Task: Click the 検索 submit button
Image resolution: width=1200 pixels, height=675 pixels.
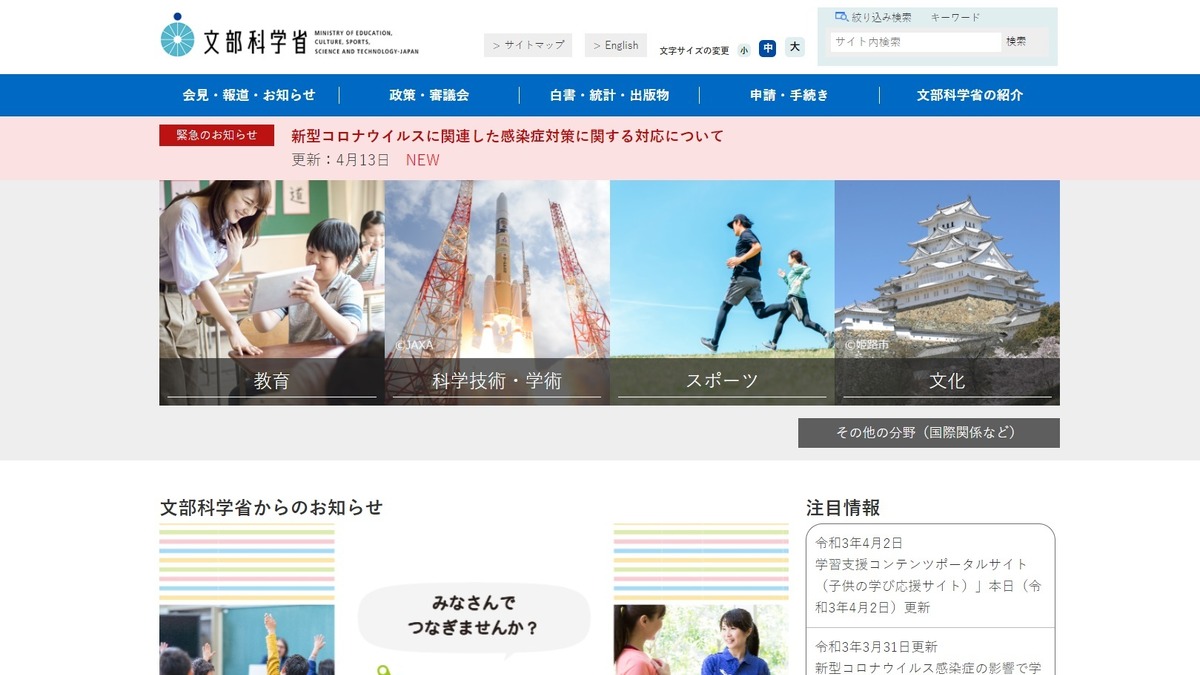Action: pos(1016,42)
